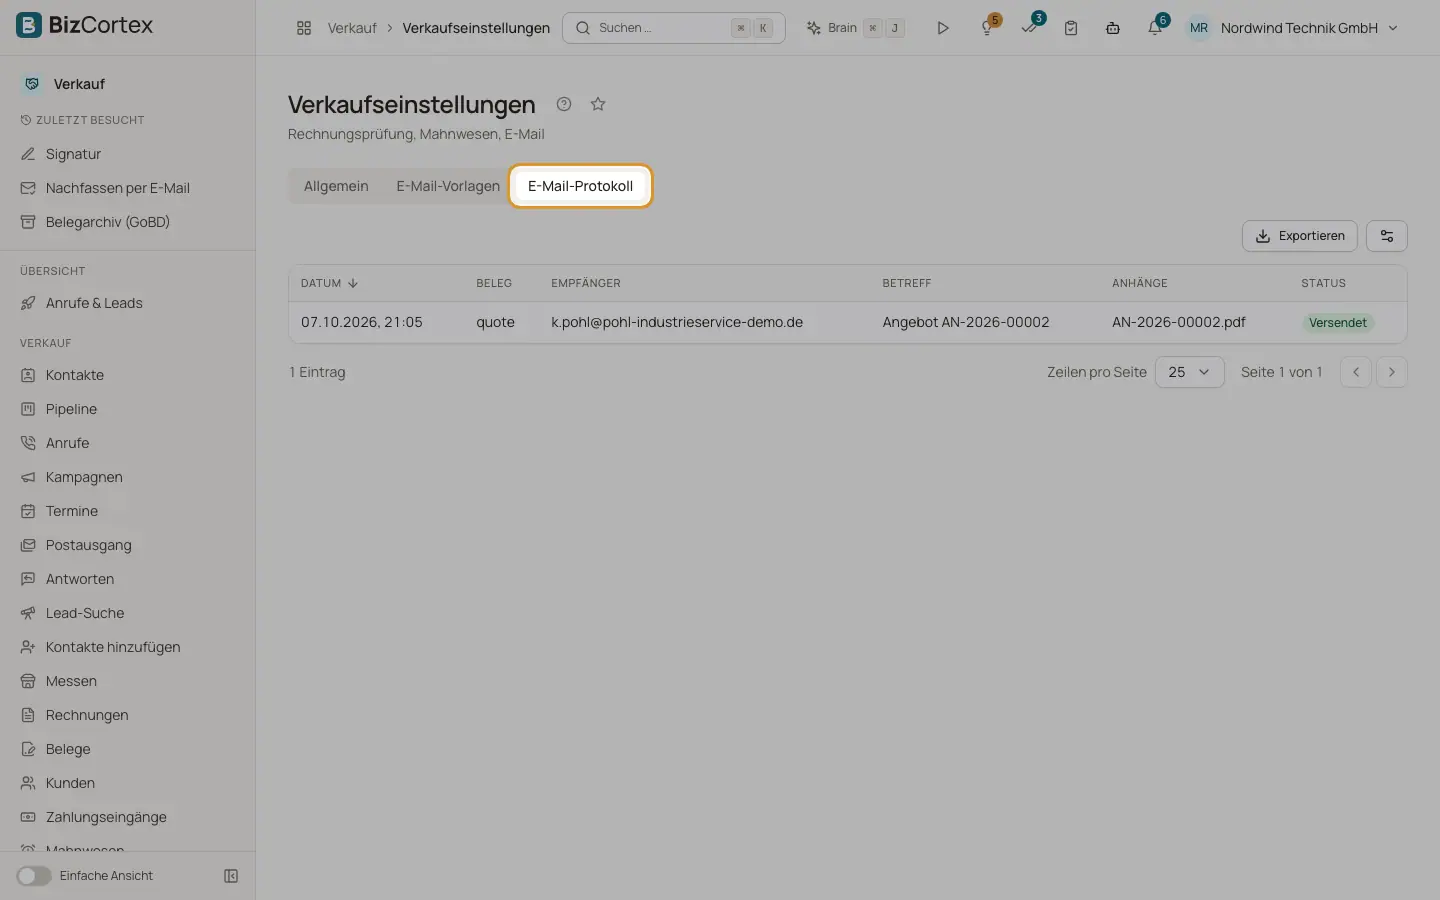1440x900 pixels.
Task: Open the table filter settings icon button
Action: pyautogui.click(x=1387, y=236)
